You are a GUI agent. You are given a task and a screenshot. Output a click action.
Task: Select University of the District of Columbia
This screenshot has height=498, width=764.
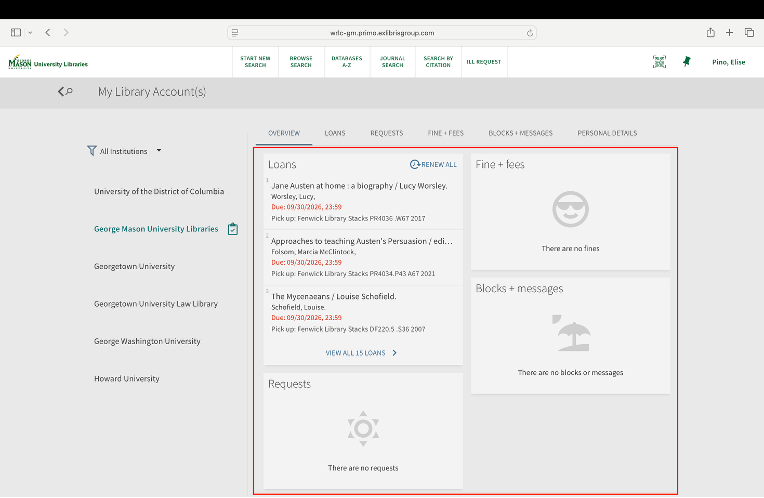pos(159,192)
